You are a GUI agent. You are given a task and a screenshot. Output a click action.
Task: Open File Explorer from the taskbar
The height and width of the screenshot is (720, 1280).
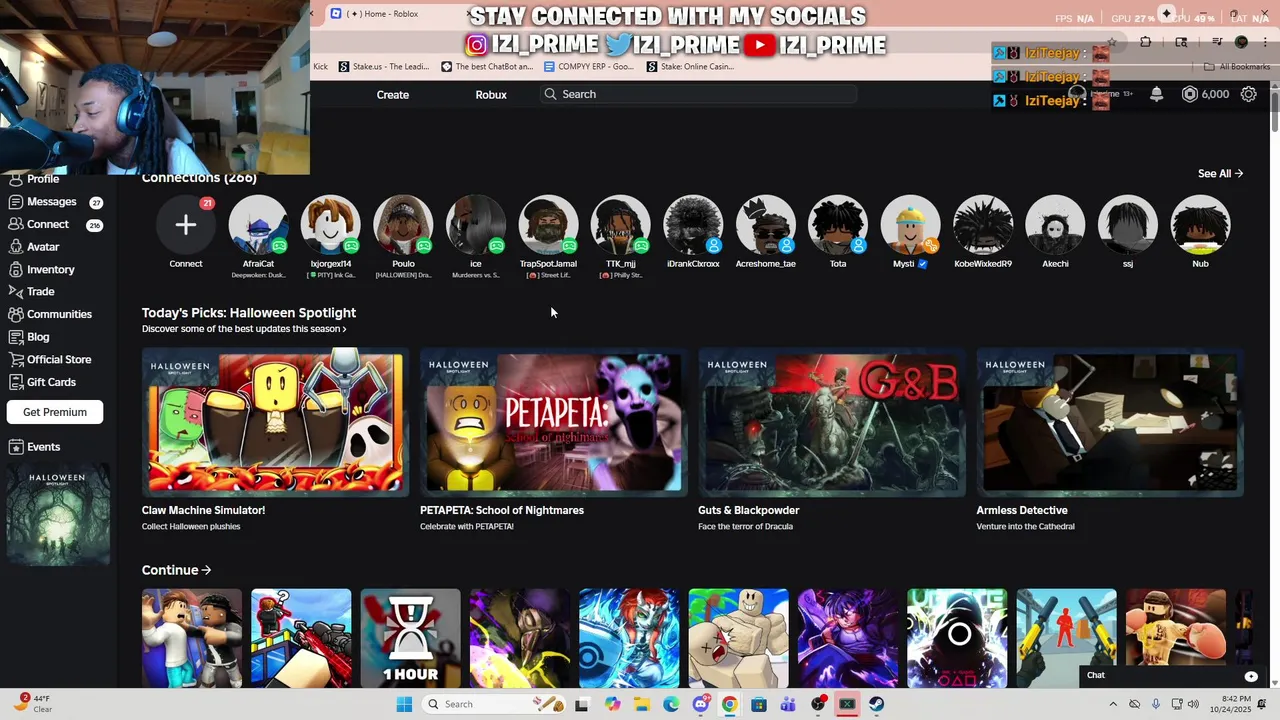[x=641, y=704]
